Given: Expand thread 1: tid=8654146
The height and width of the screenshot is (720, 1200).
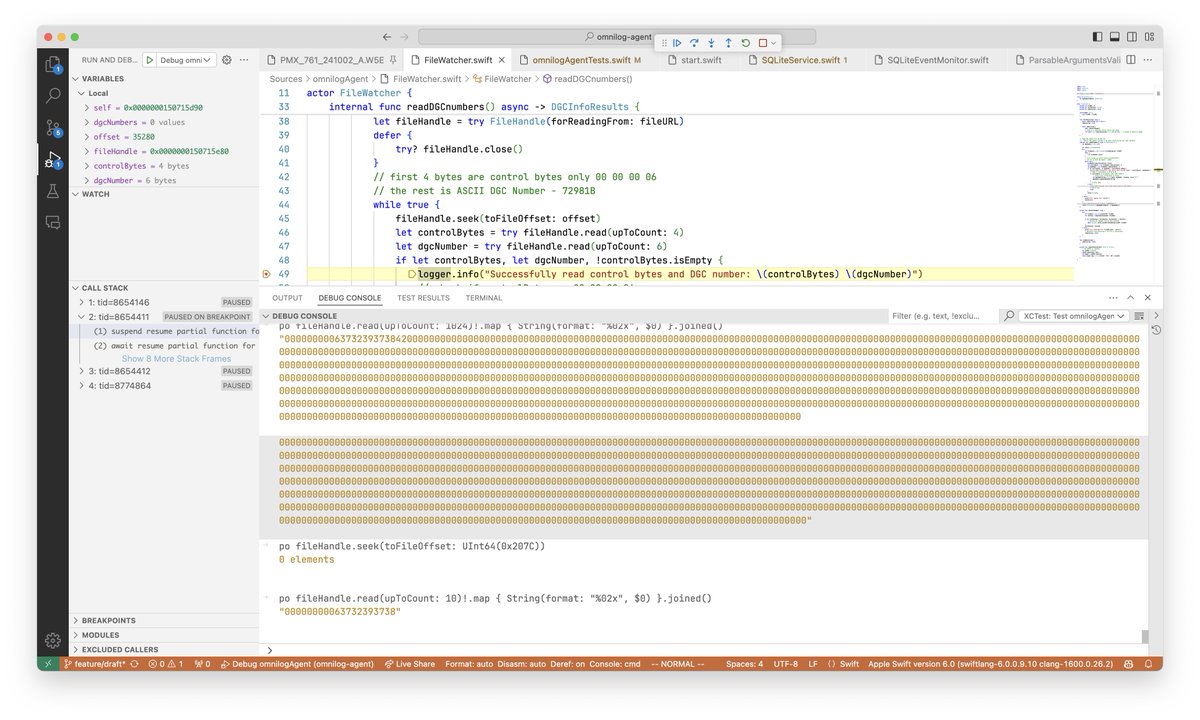Looking at the screenshot, I should point(83,301).
